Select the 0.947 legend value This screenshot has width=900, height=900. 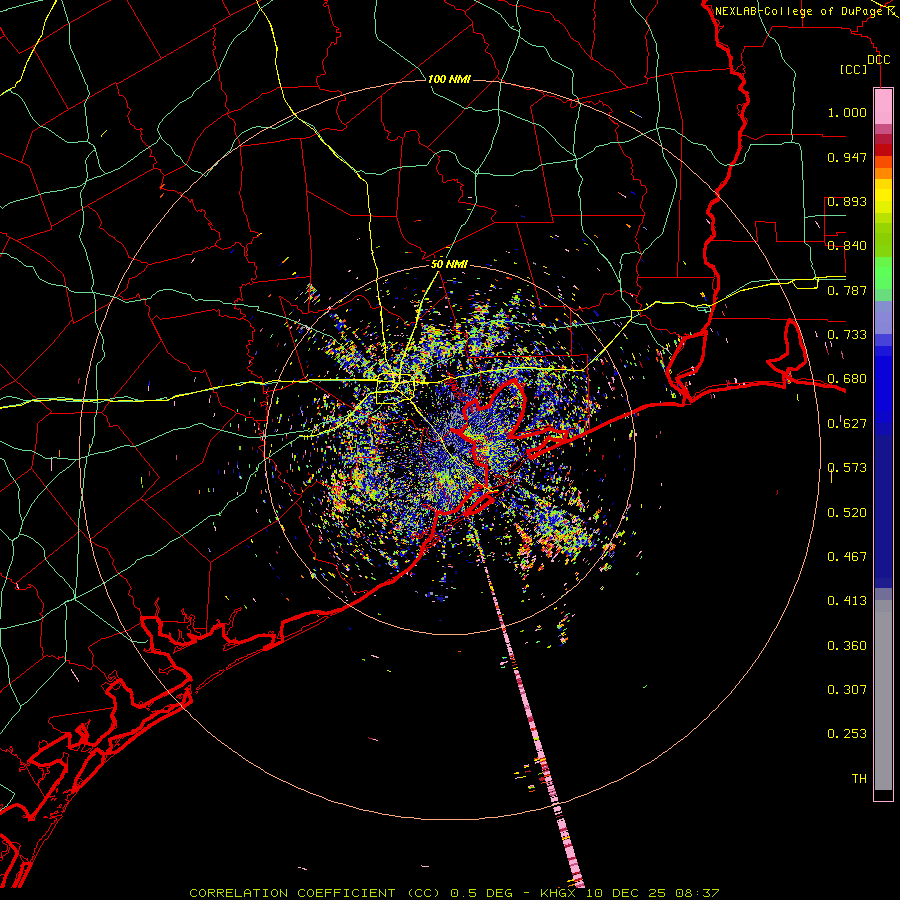click(x=847, y=157)
